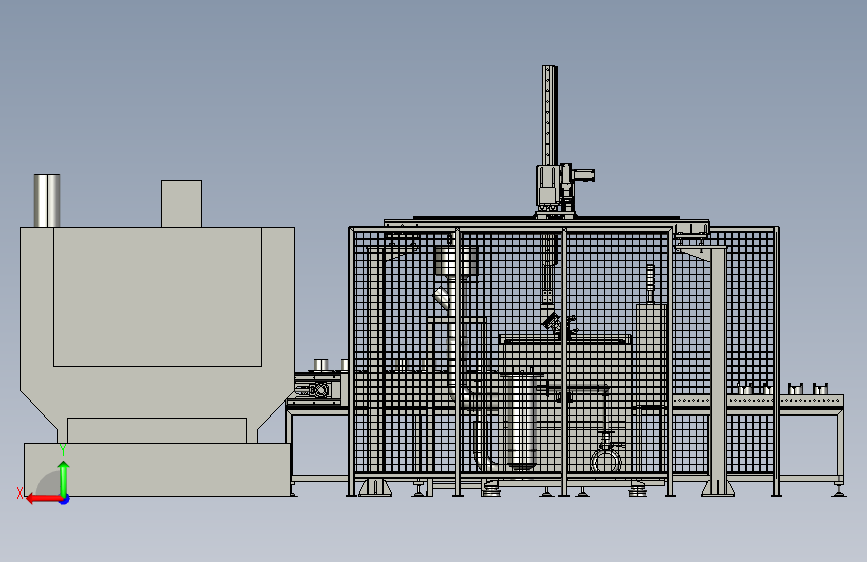Select the base plinth of the left machine
This screenshot has height=562, width=867.
pyautogui.click(x=158, y=469)
